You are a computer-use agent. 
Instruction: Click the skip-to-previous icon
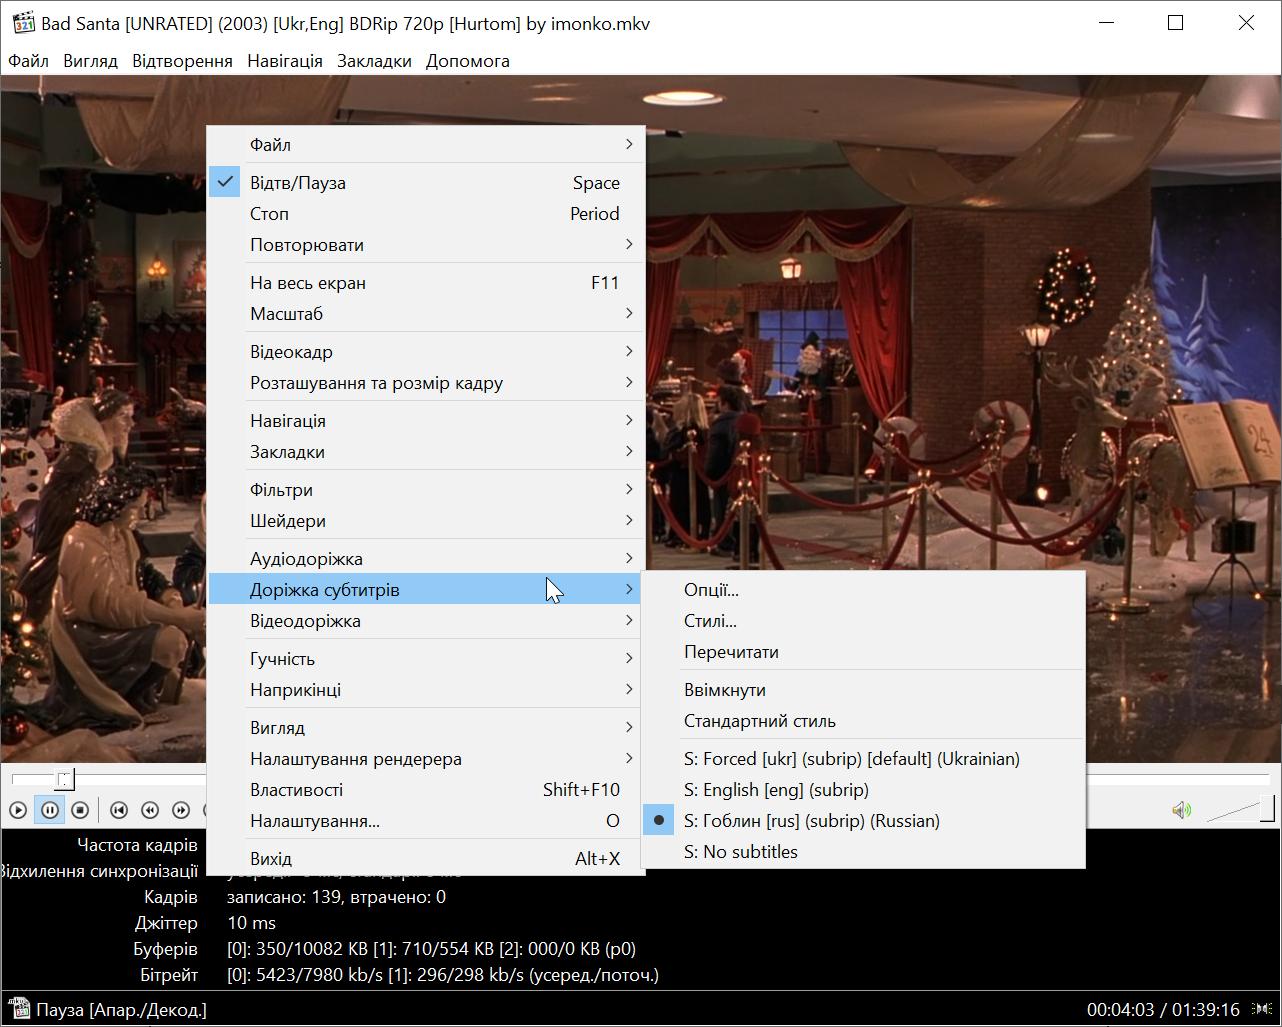[x=119, y=810]
